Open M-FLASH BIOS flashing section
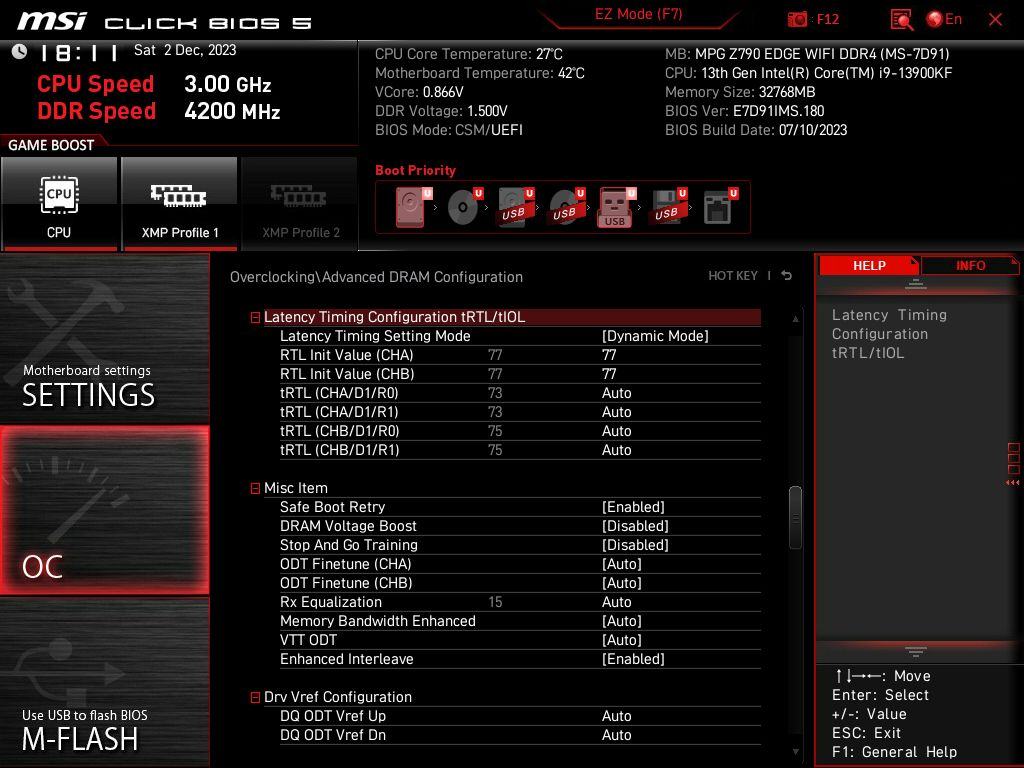Viewport: 1024px width, 768px height. coord(104,682)
